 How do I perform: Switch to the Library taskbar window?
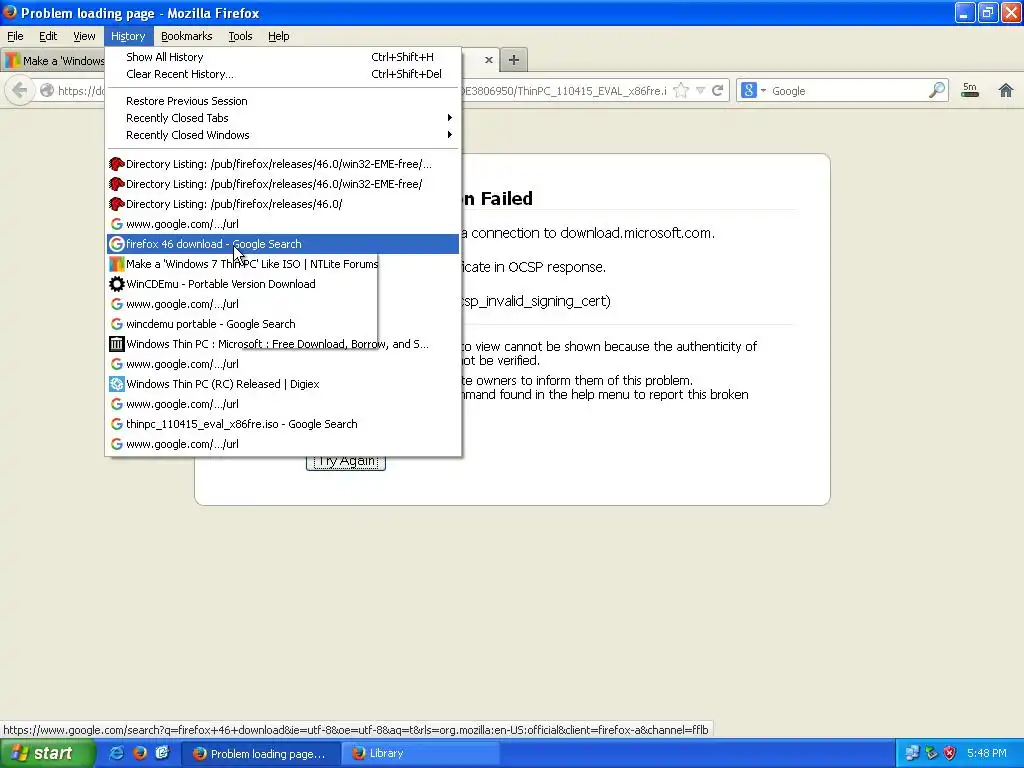[x=421, y=754]
